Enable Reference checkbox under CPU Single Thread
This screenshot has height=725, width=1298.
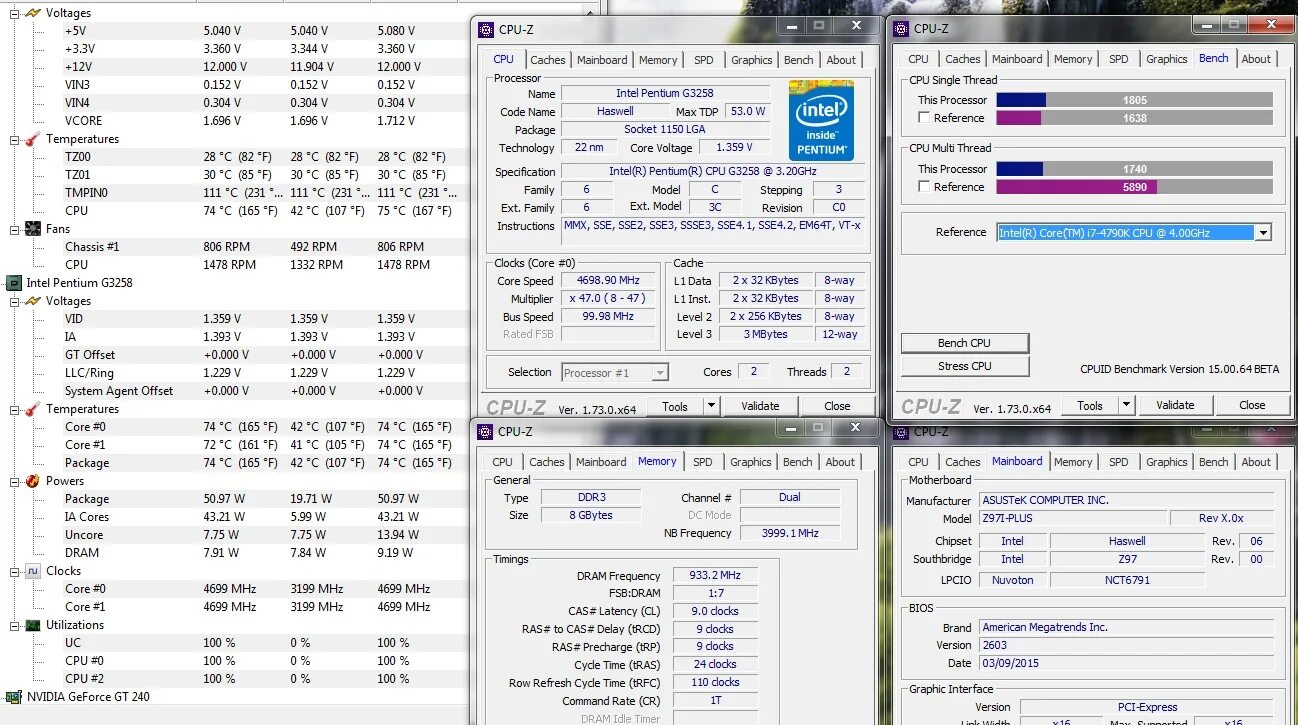[x=924, y=117]
